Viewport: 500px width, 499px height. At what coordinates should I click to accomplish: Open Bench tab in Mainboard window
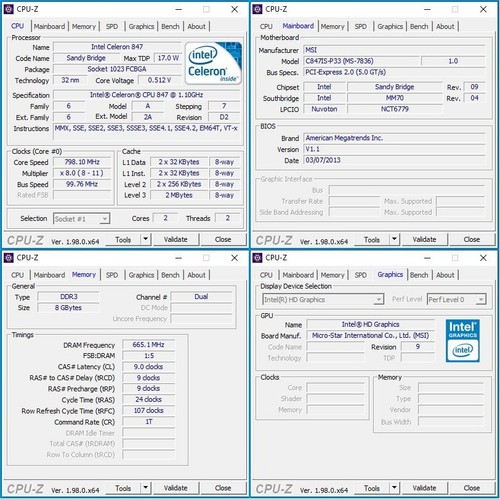(x=419, y=26)
